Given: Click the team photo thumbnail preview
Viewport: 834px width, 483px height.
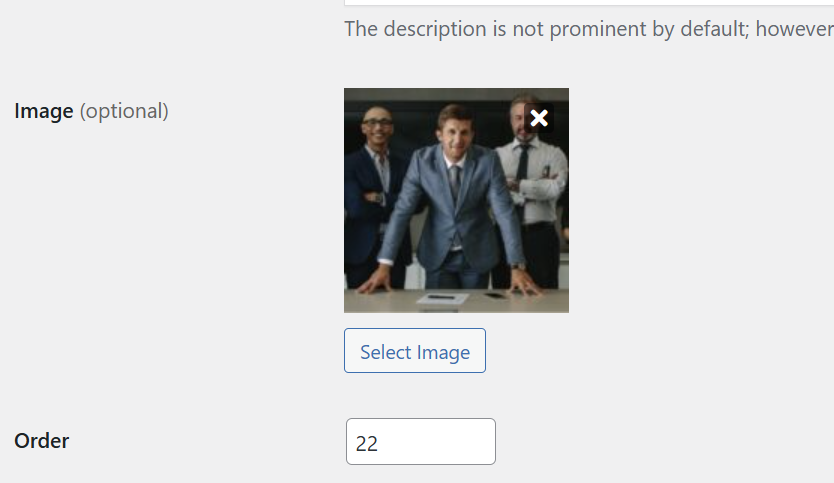Looking at the screenshot, I should (x=456, y=201).
